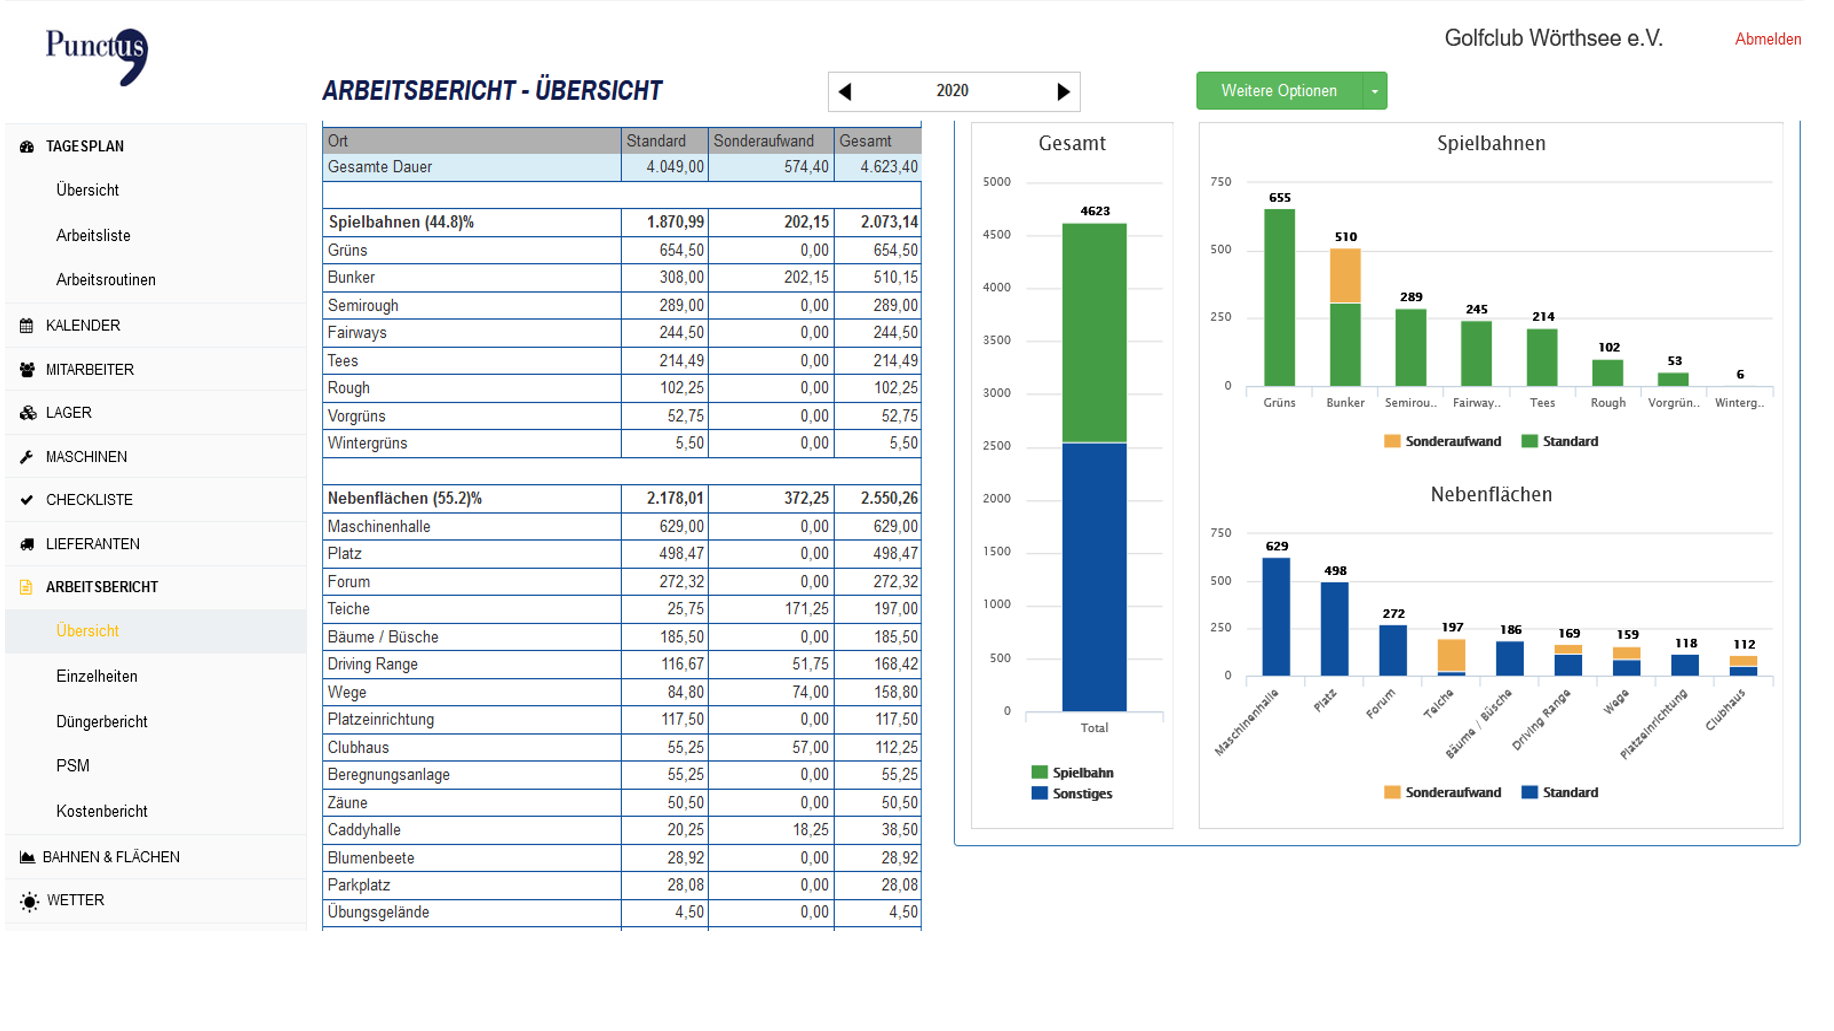This screenshot has width=1834, height=1031.
Task: Open the LAGER menu item
Action: click(69, 413)
